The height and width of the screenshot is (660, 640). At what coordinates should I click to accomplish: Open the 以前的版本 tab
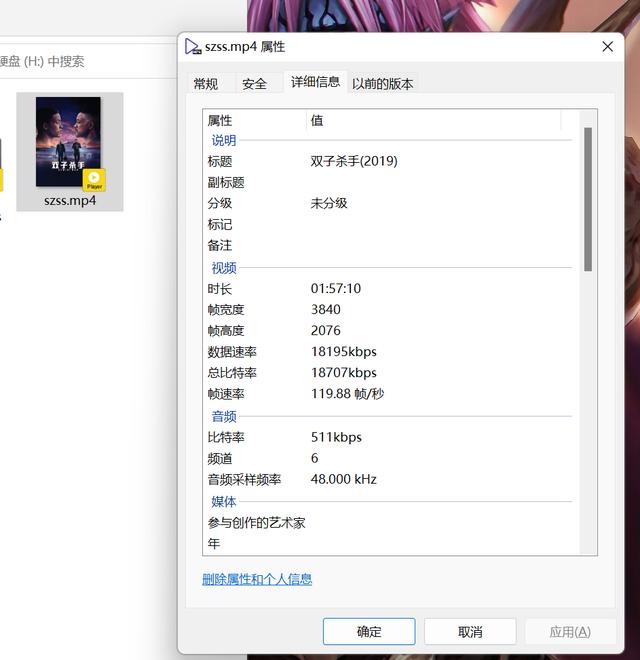pos(382,83)
